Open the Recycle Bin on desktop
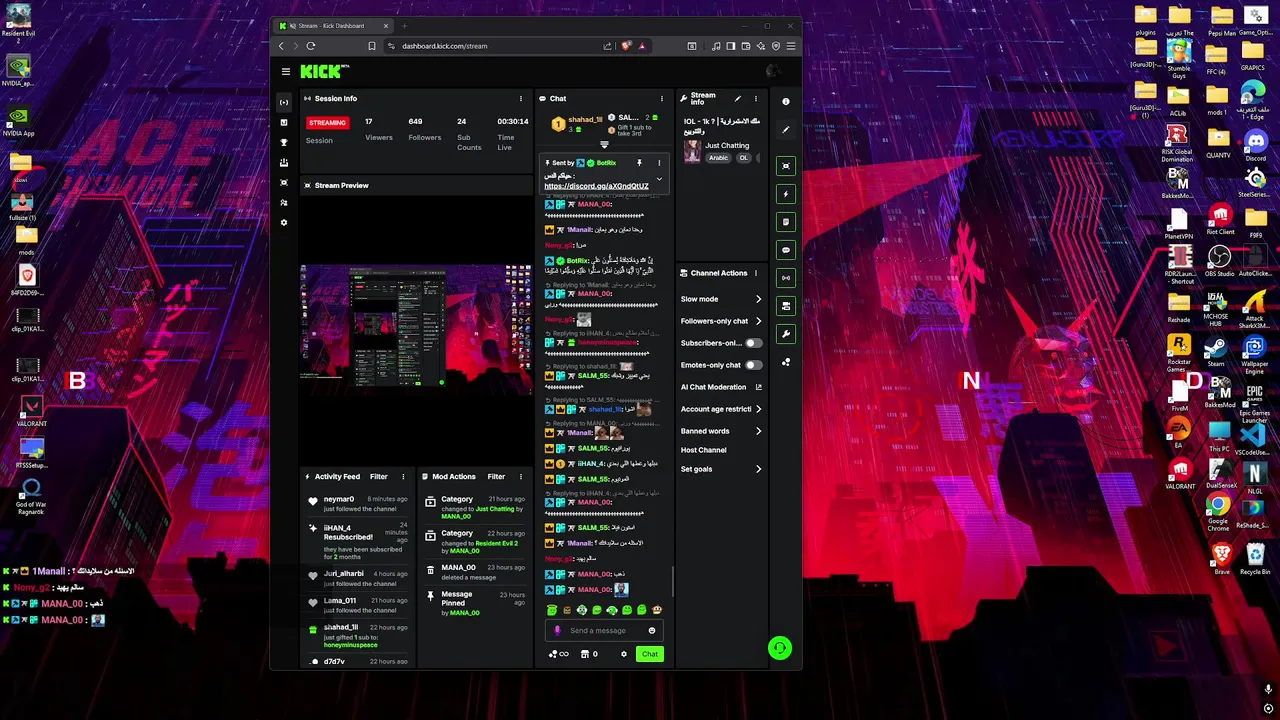This screenshot has width=1280, height=720. pyautogui.click(x=1255, y=559)
